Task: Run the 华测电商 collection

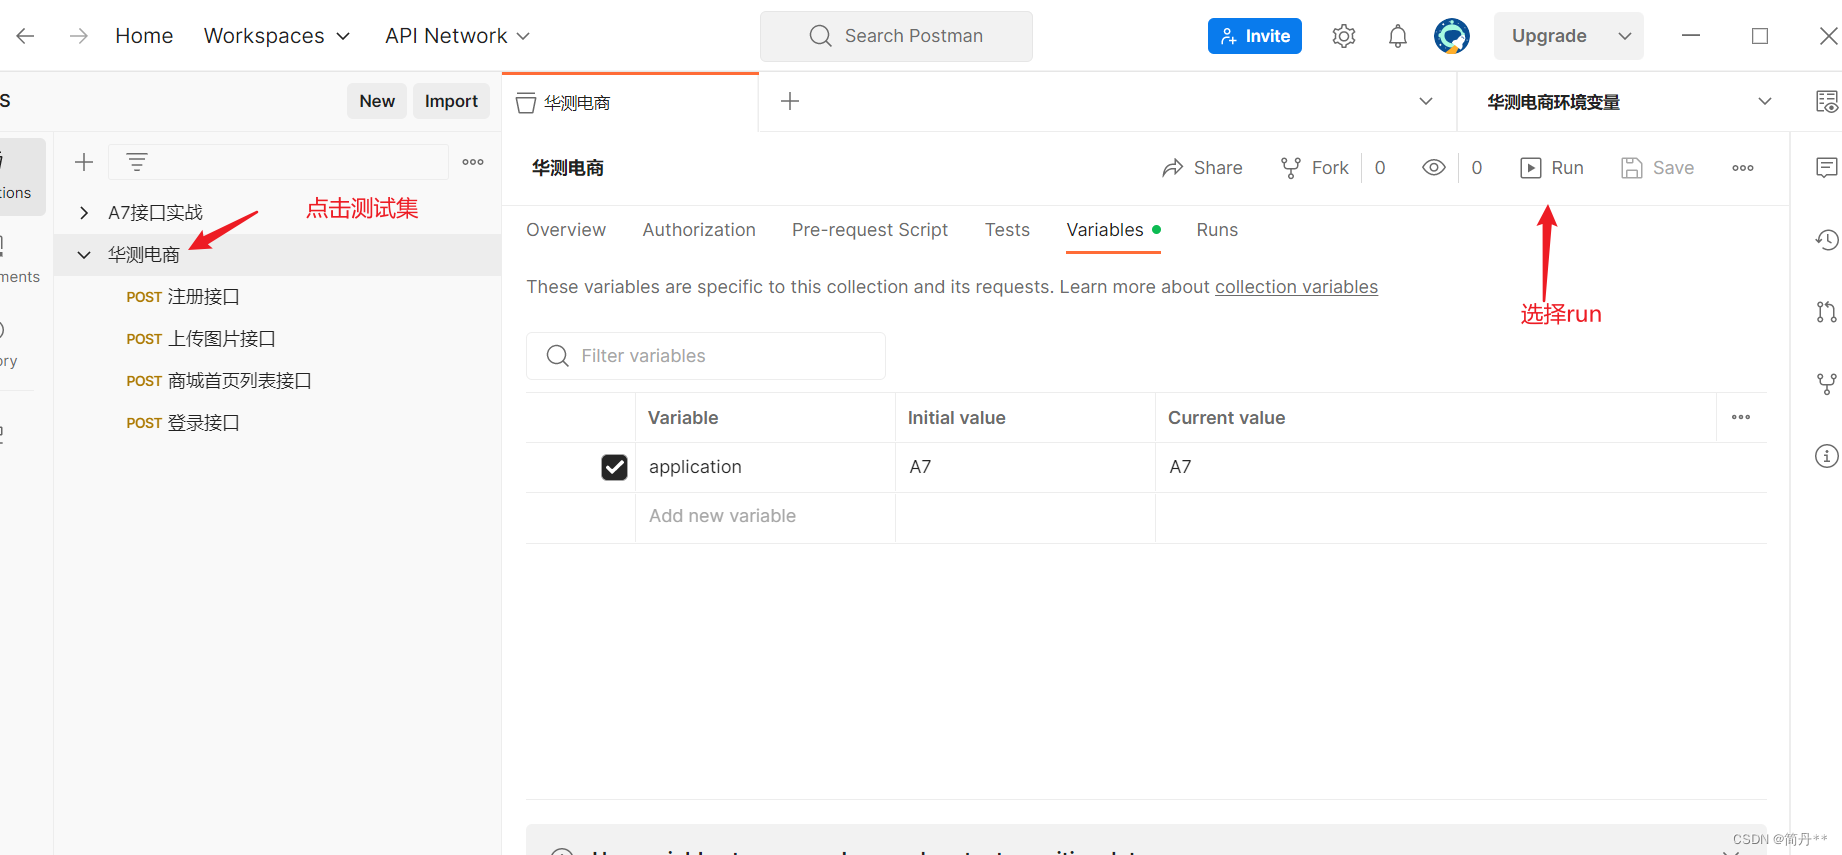Action: (1552, 168)
